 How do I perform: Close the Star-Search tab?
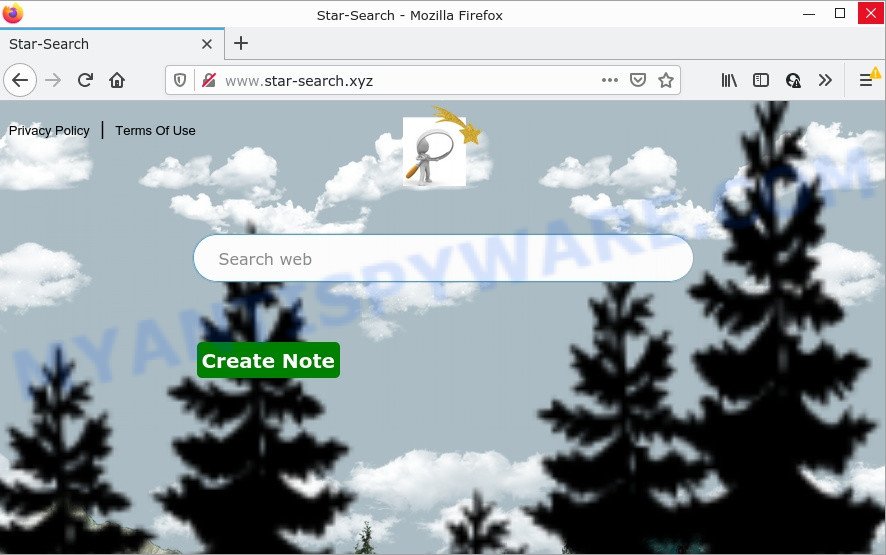pos(207,44)
